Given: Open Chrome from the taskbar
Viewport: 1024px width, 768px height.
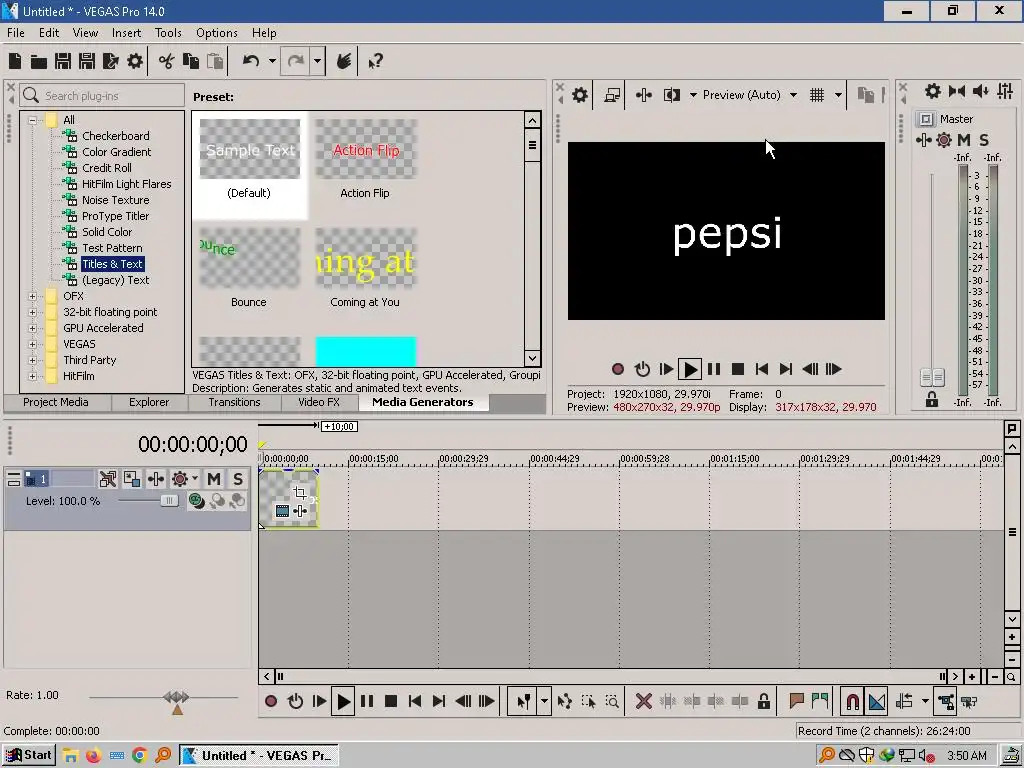Looking at the screenshot, I should (139, 756).
